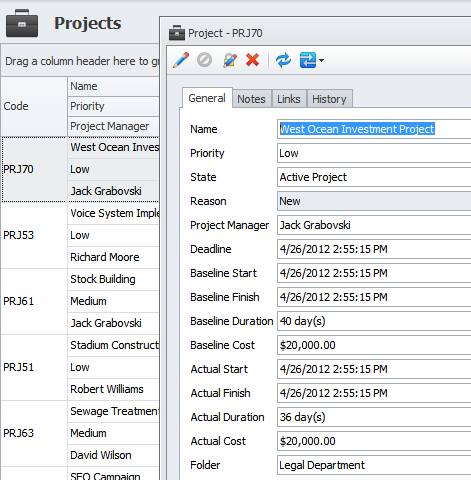Screen dimensions: 471x480
Task: Click the Actual Start date field
Action: [x=374, y=369]
